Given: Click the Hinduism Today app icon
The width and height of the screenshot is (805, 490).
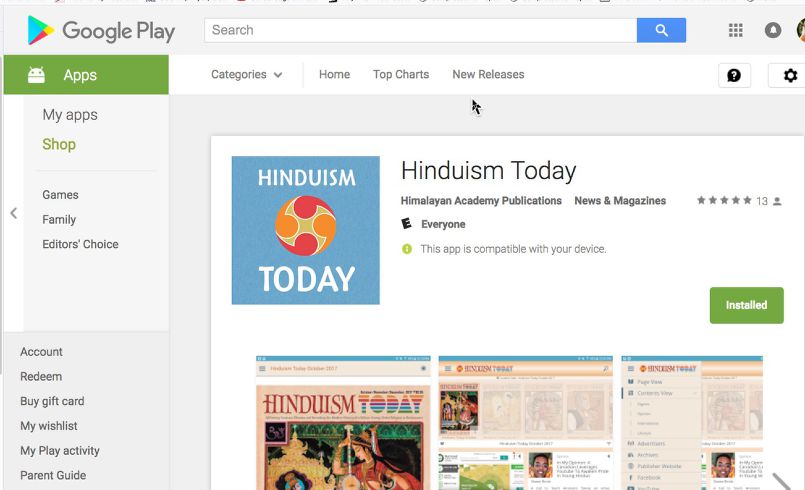Looking at the screenshot, I should [305, 230].
